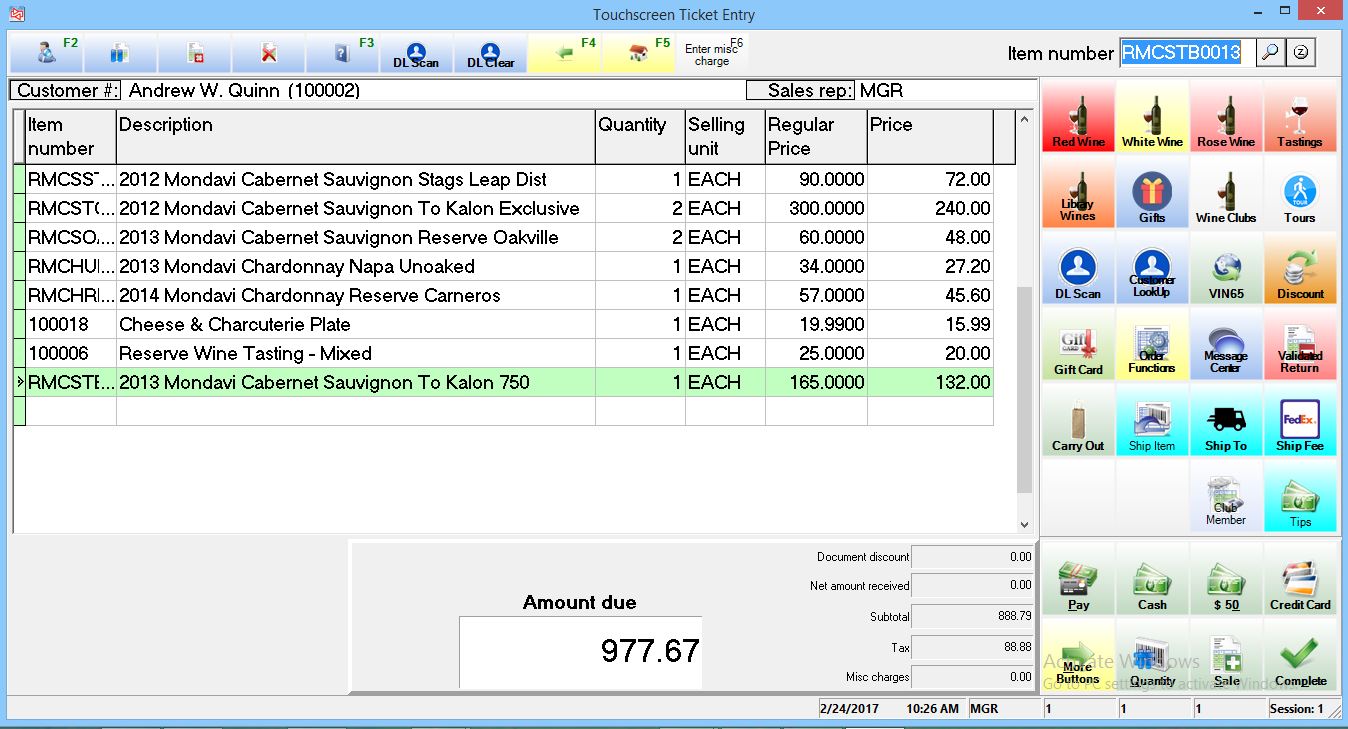Select the White Wine category button
Image resolution: width=1348 pixels, height=729 pixels.
(1152, 117)
